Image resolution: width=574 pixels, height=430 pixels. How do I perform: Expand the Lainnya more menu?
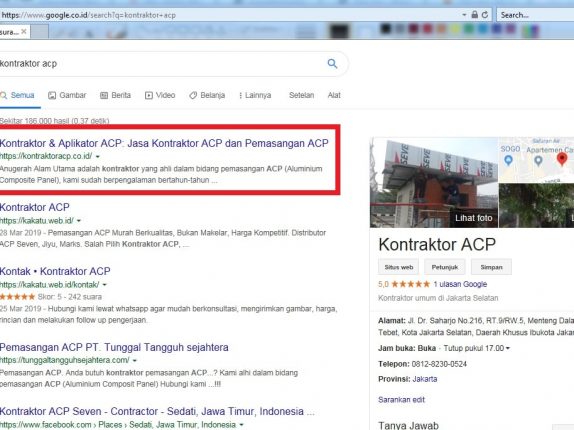pos(255,95)
